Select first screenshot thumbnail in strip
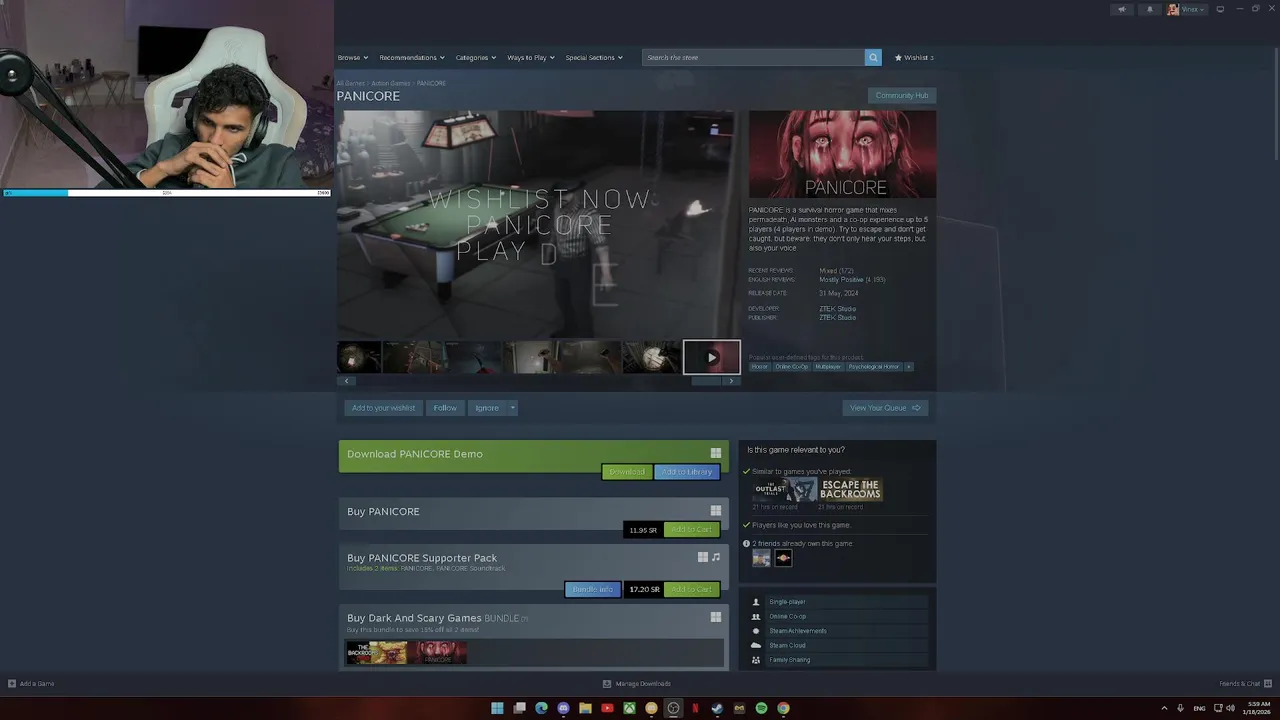Viewport: 1280px width, 720px height. click(x=359, y=357)
